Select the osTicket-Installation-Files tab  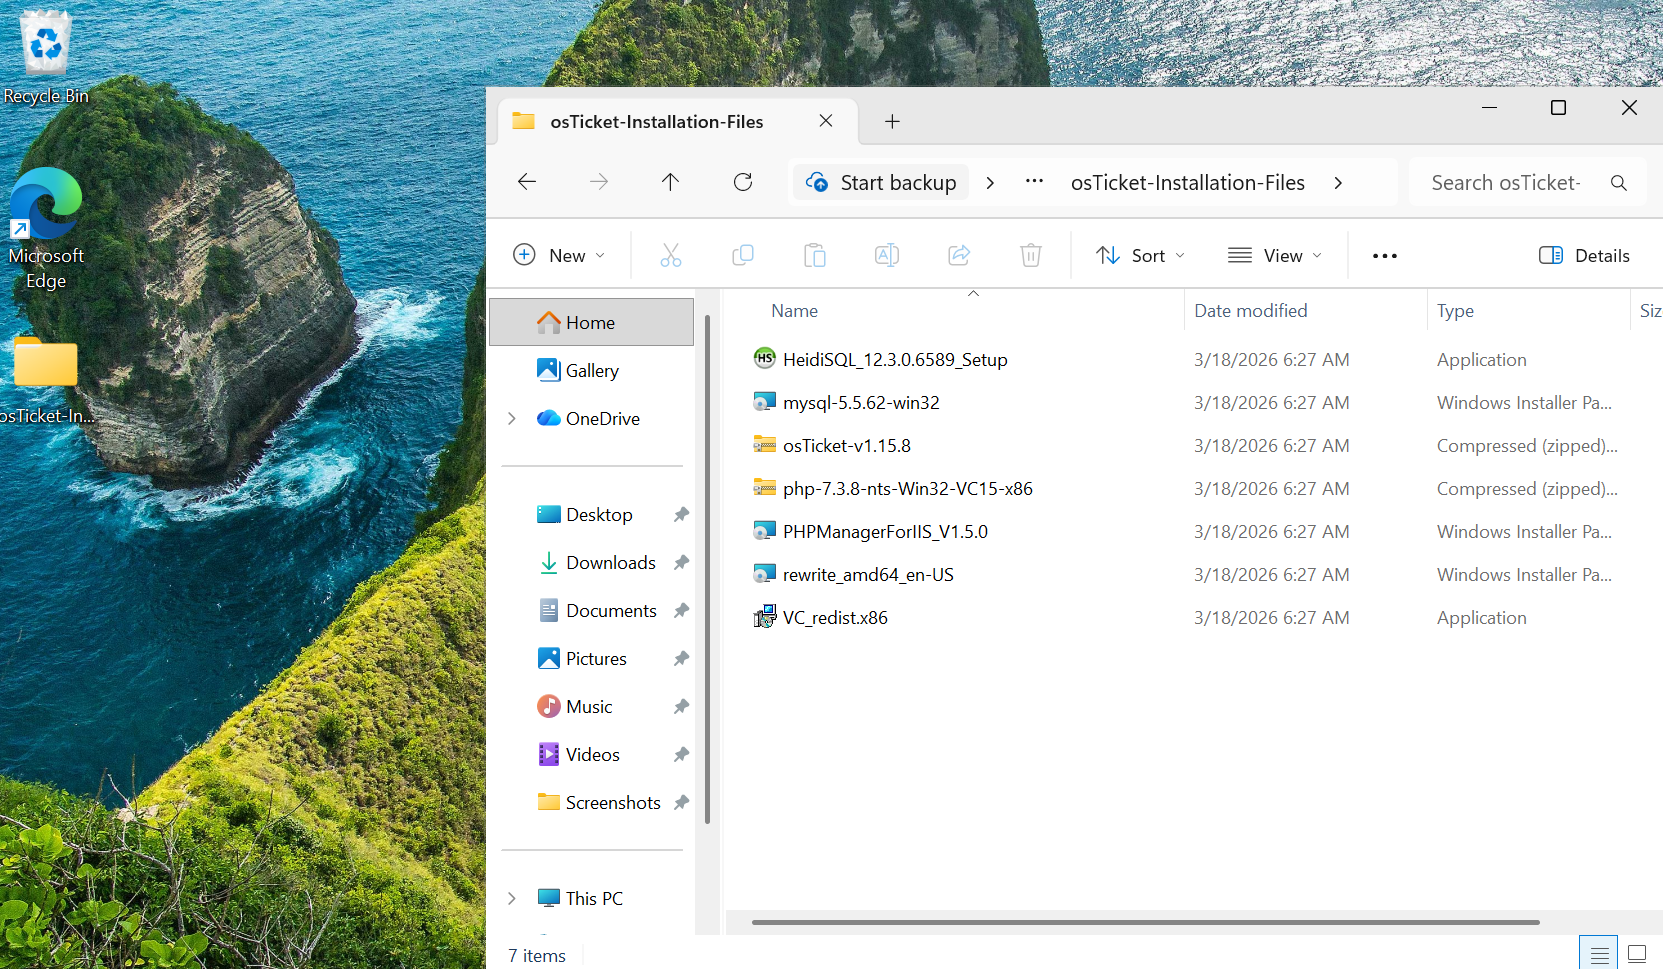(678, 122)
